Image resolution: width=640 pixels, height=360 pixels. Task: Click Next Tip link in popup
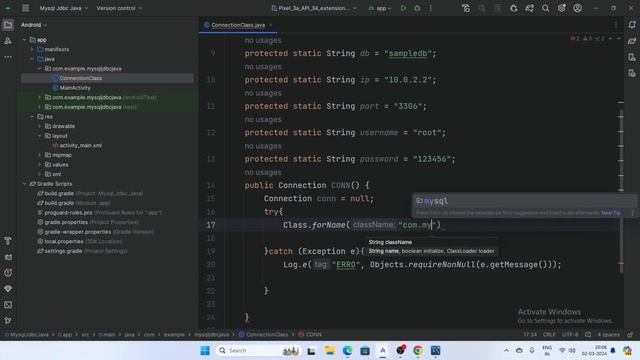[x=611, y=213]
